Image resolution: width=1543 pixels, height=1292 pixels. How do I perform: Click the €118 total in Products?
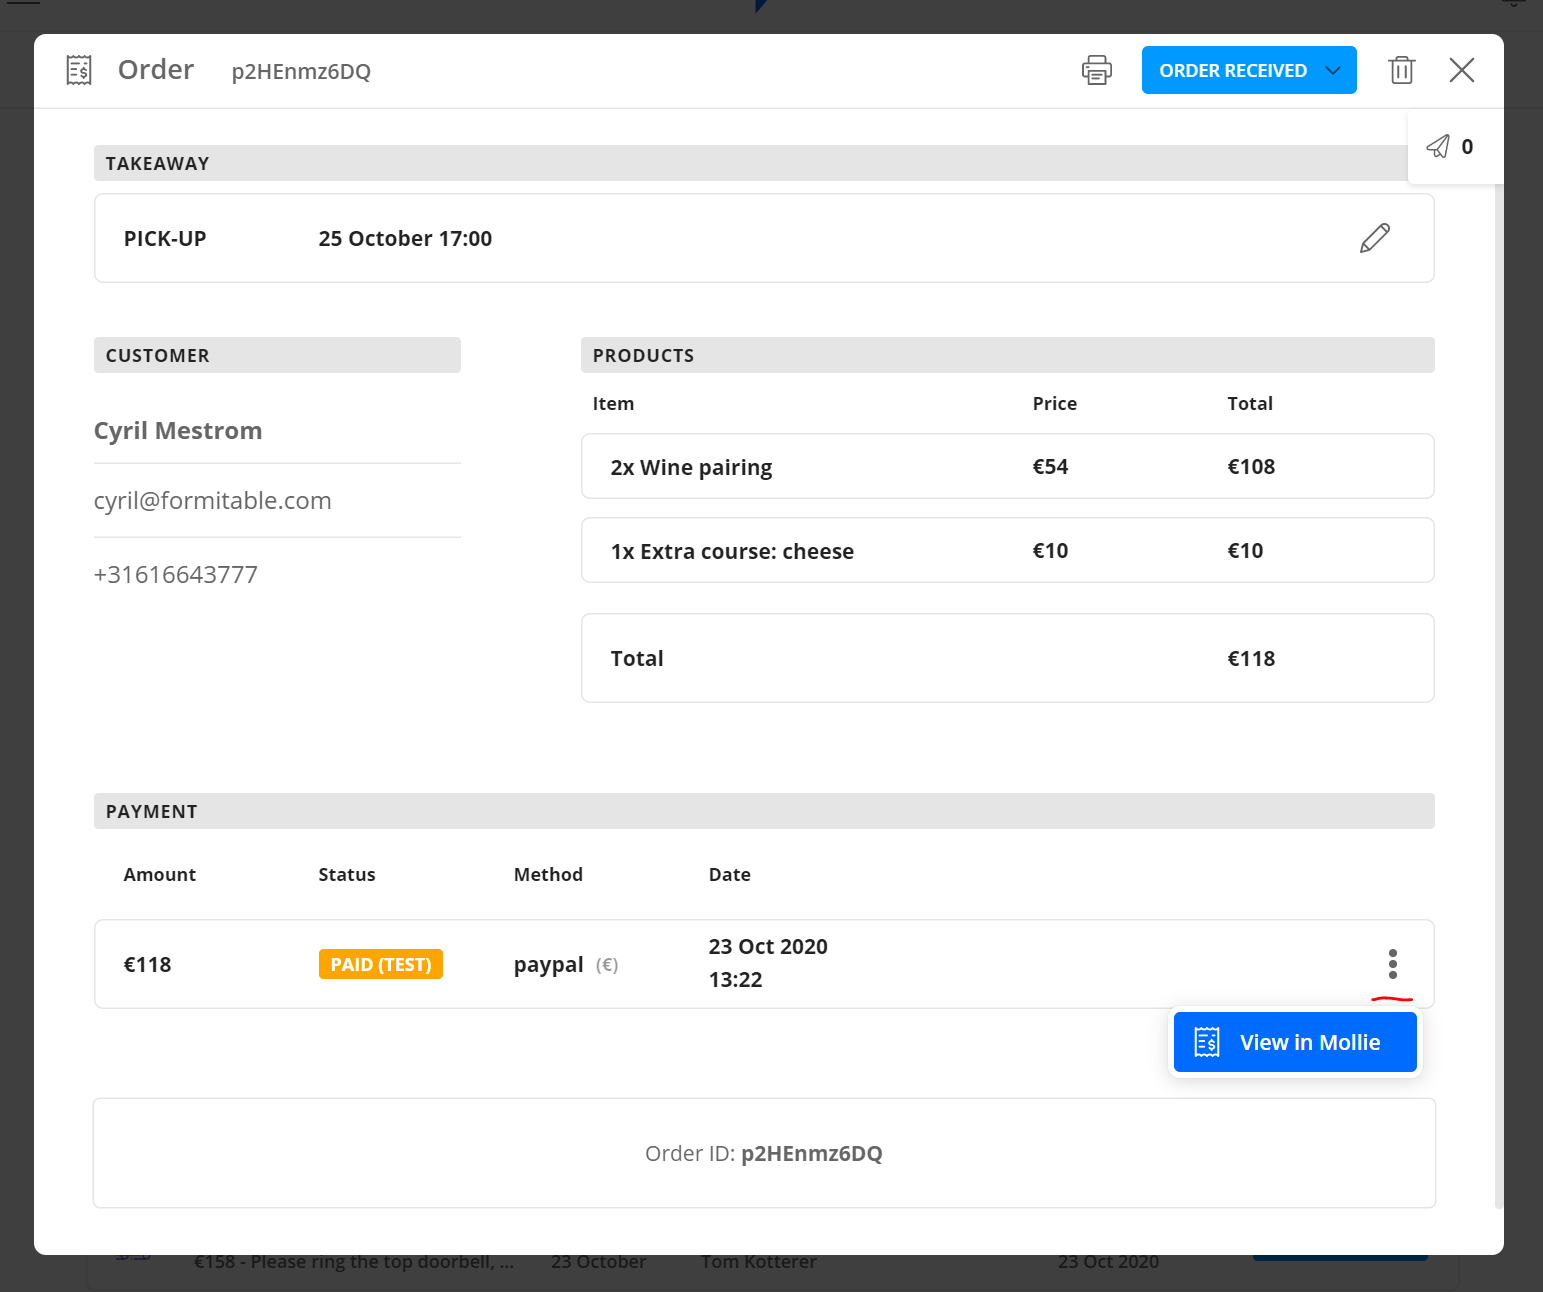1251,658
